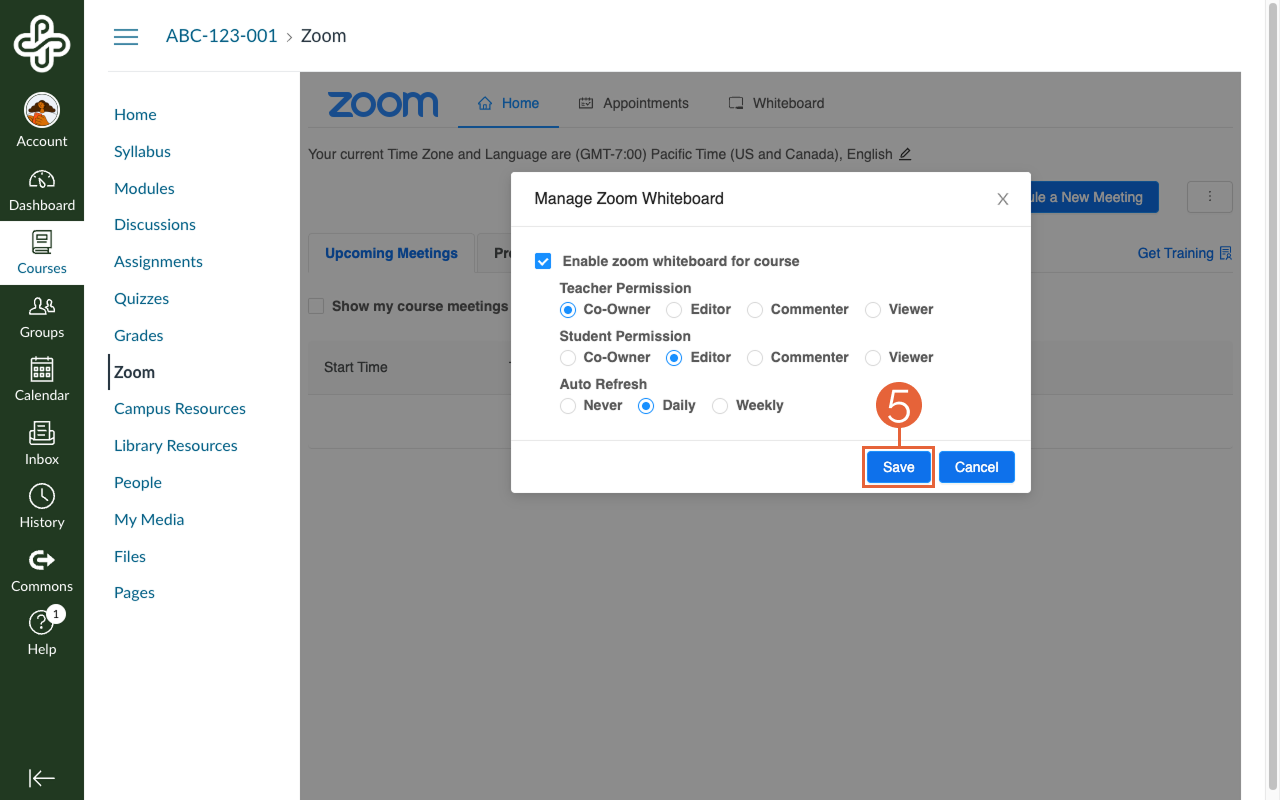Viewport: 1280px width, 800px height.
Task: Switch to Zoom Home tab
Action: [508, 103]
